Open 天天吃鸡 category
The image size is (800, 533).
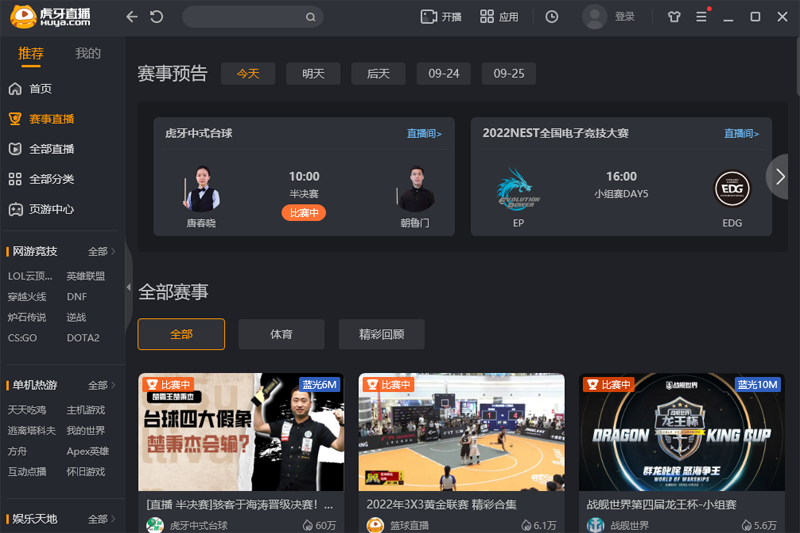tap(27, 410)
